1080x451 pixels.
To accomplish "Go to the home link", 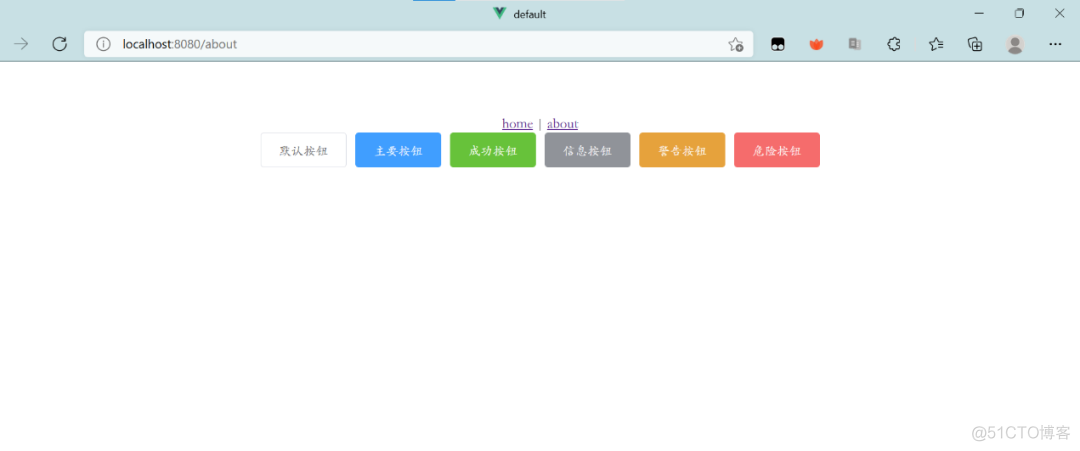I will point(517,124).
